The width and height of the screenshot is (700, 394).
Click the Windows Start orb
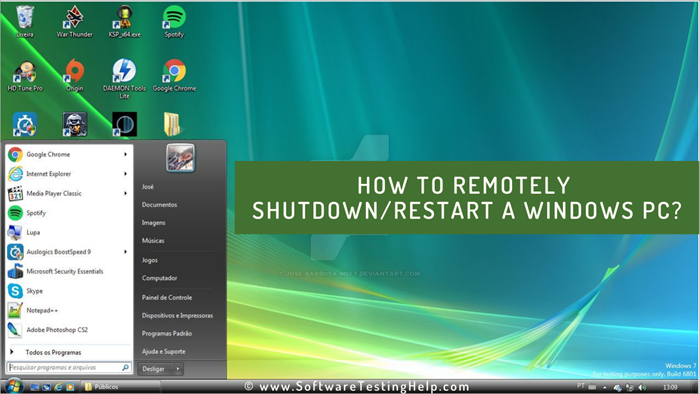tap(13, 386)
